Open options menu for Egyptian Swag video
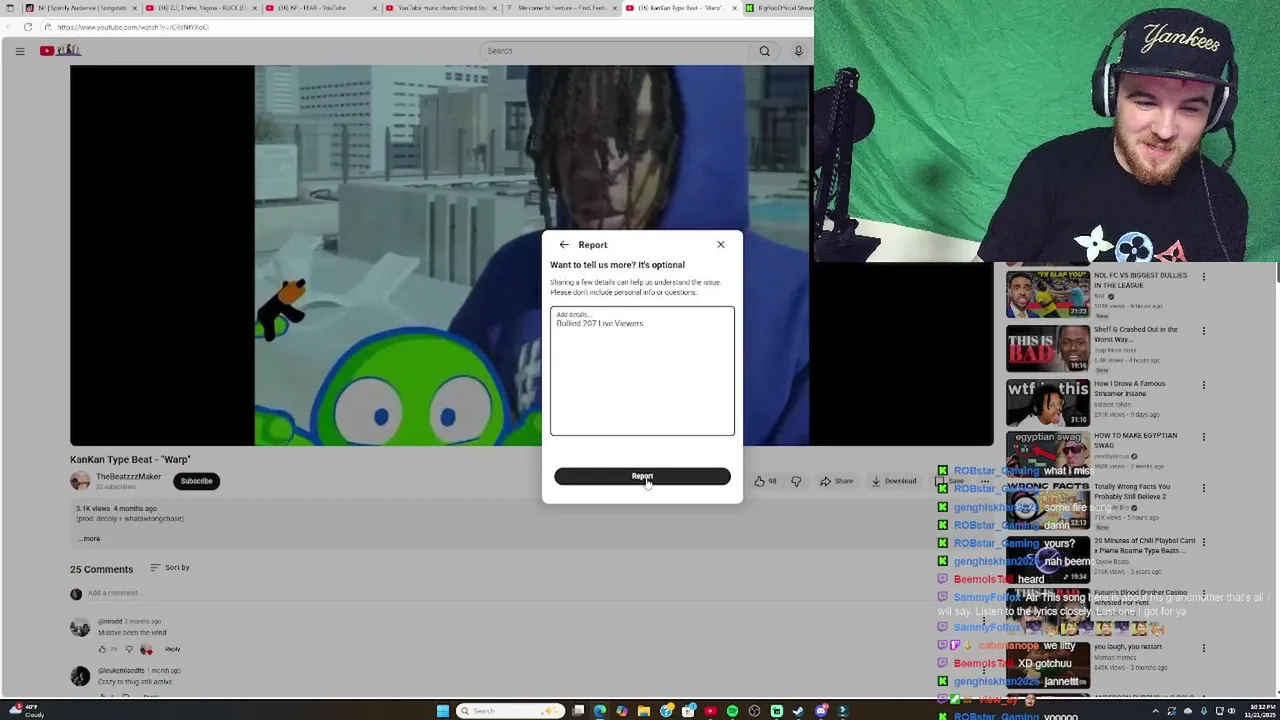1280x720 pixels. point(1203,437)
